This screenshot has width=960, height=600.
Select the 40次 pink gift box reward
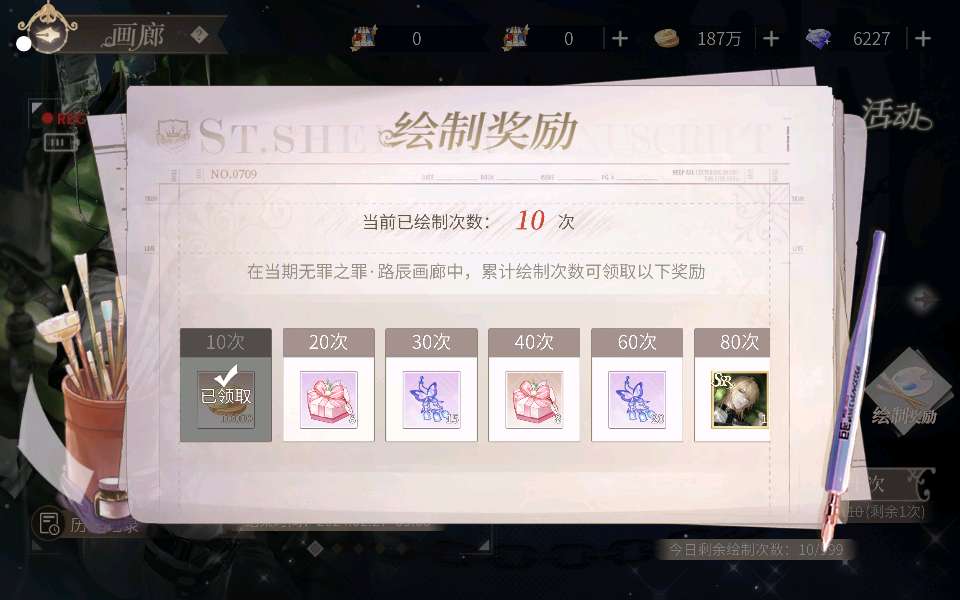click(534, 400)
